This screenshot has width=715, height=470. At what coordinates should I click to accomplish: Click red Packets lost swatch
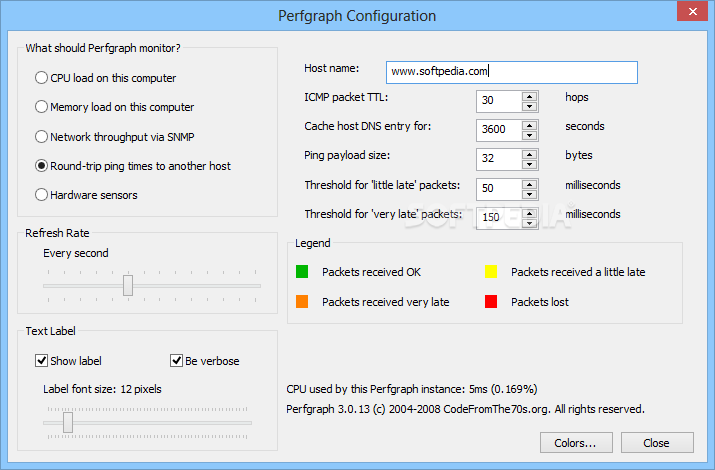[x=491, y=302]
